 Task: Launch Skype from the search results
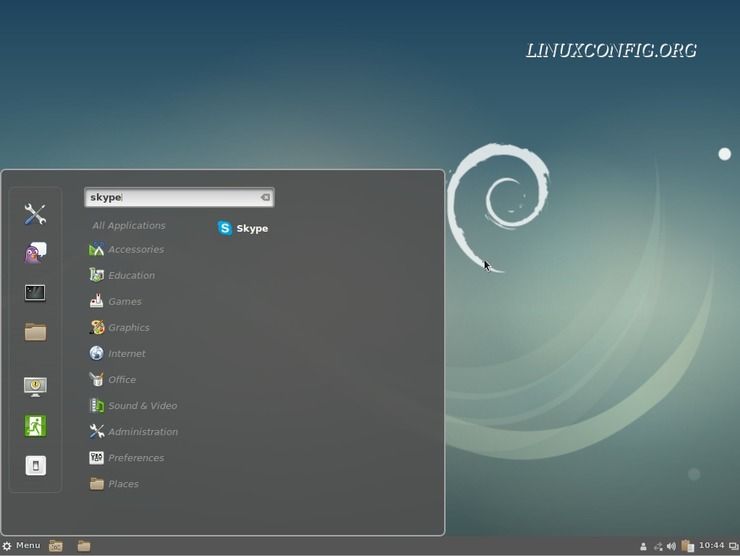tap(243, 228)
